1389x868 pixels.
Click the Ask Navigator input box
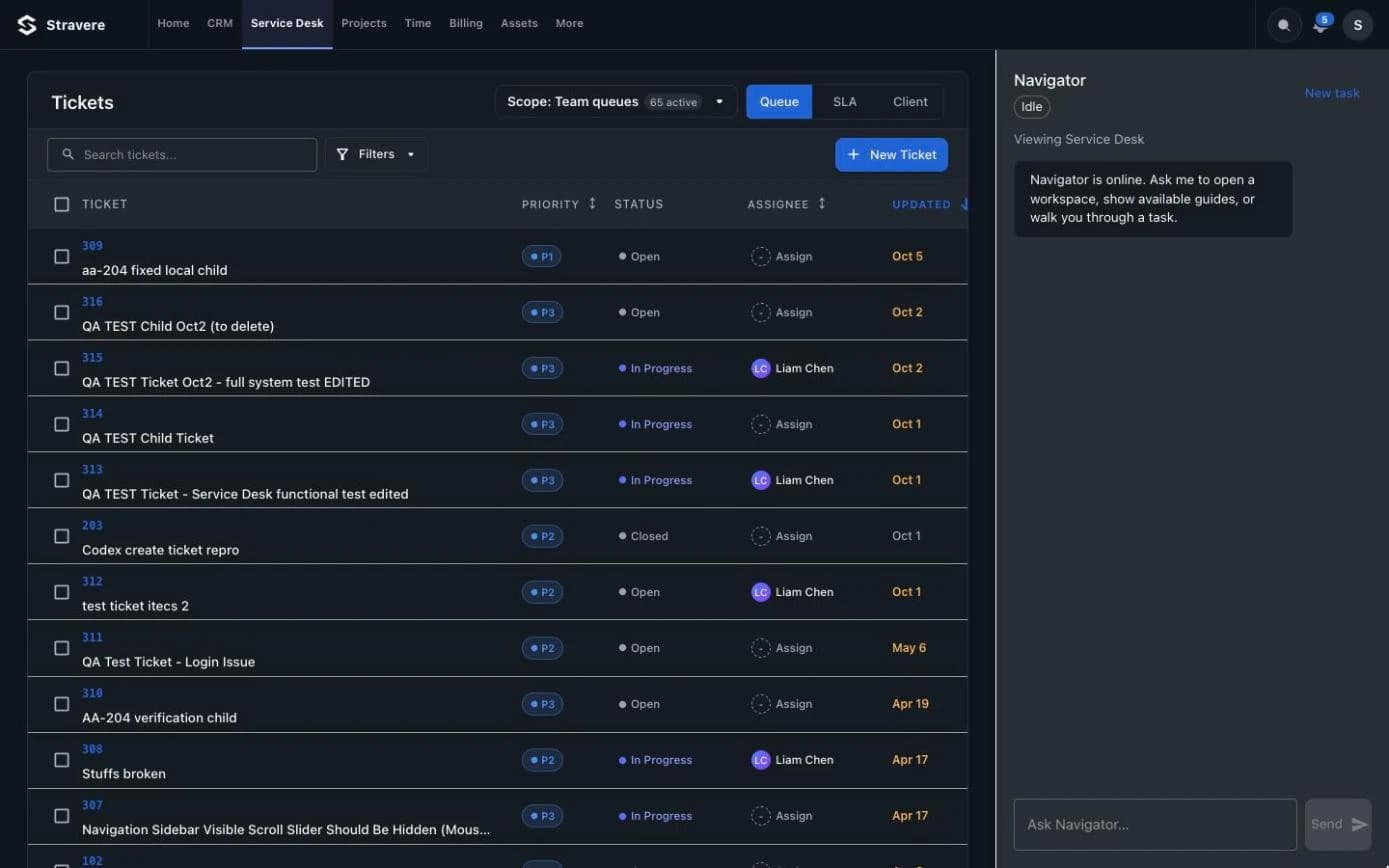(1155, 824)
